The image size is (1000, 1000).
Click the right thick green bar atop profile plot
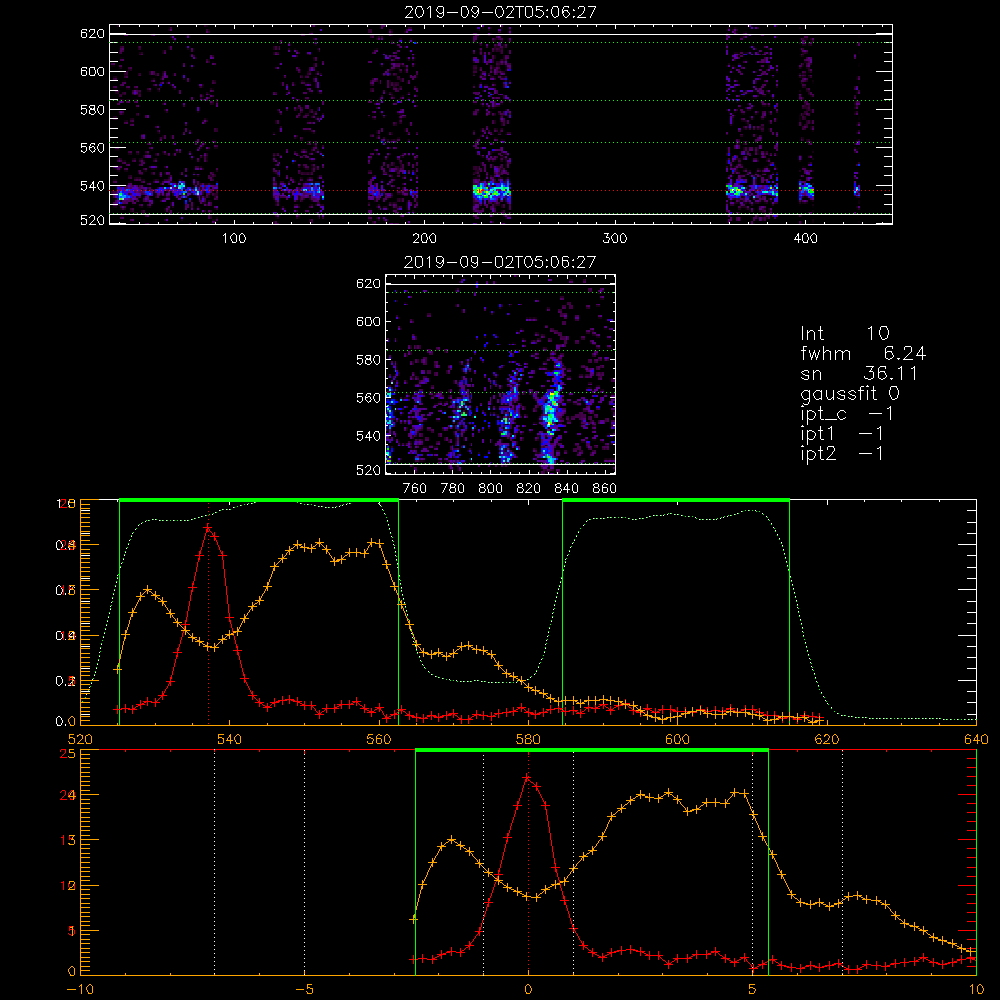(x=676, y=500)
